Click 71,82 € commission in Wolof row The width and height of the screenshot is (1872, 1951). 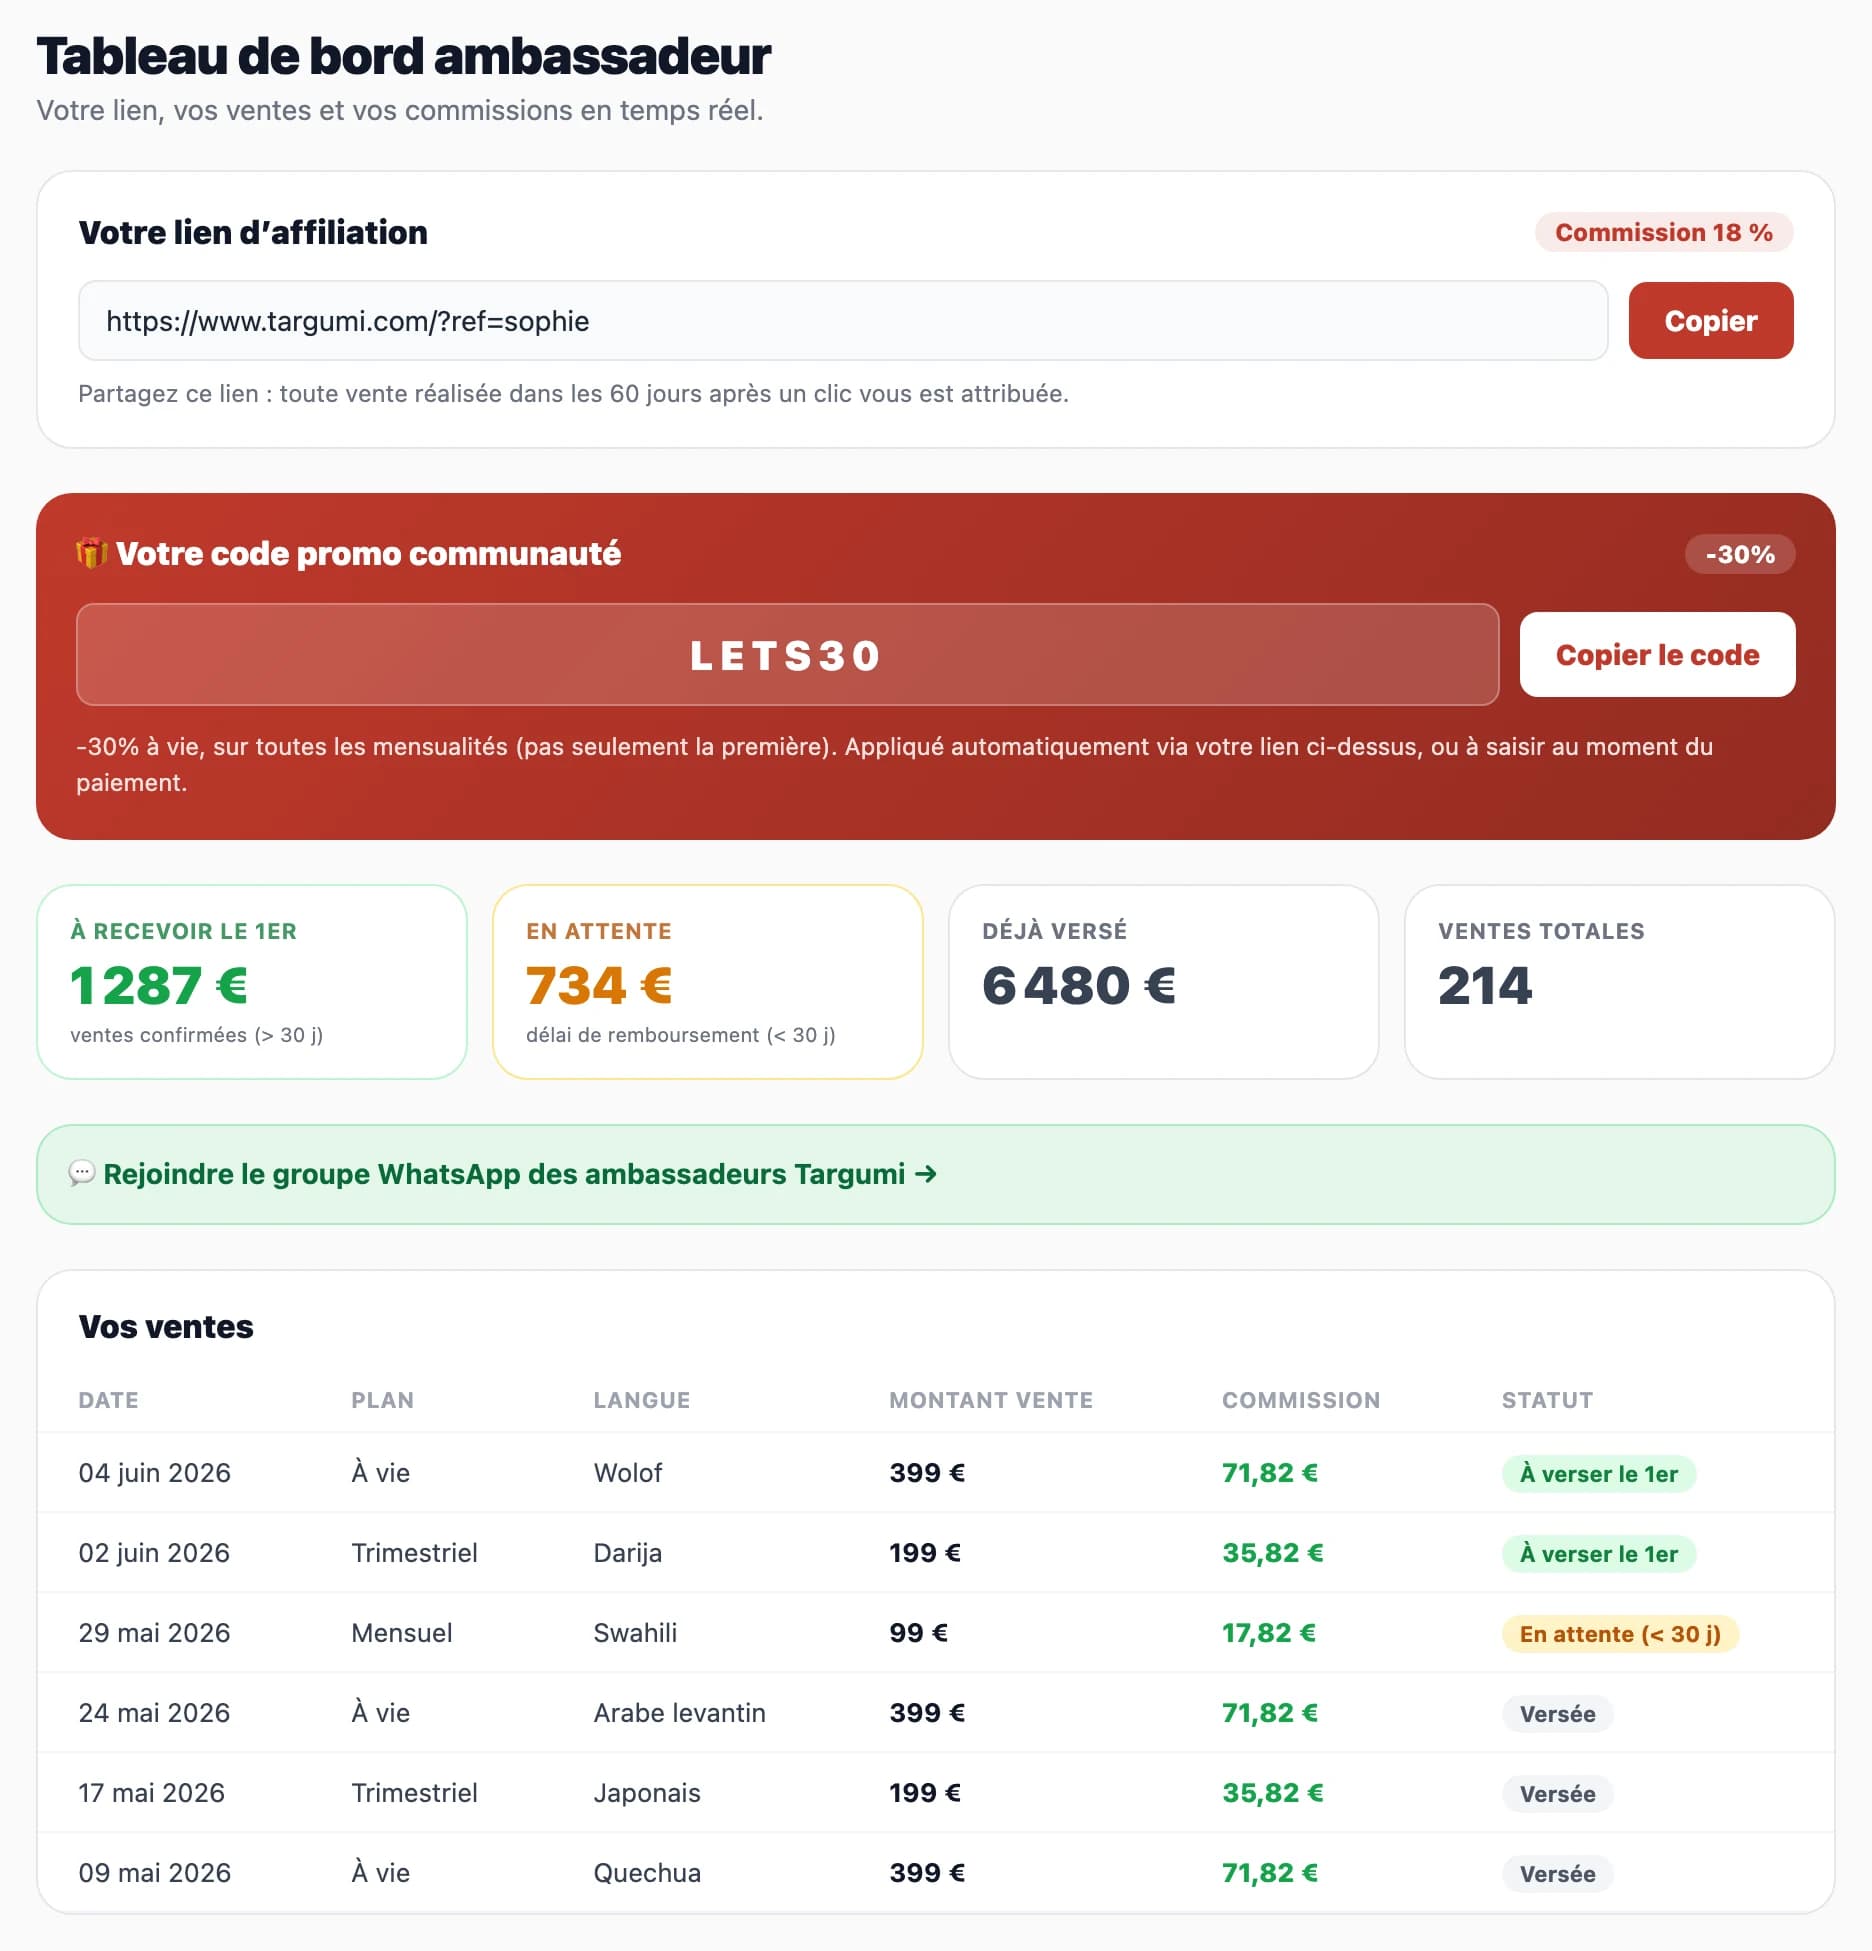point(1270,1473)
